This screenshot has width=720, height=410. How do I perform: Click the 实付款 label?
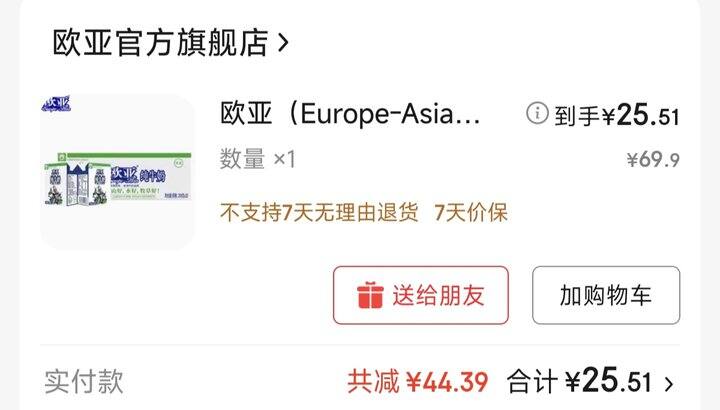tap(84, 382)
